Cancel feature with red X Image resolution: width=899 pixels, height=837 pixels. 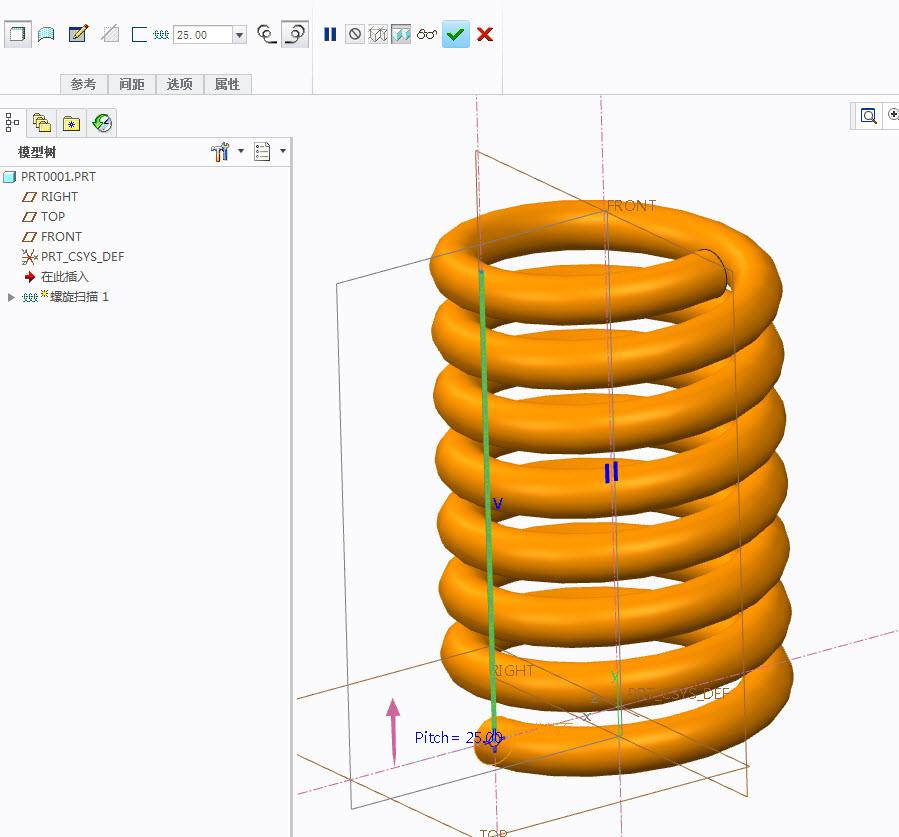click(x=485, y=34)
